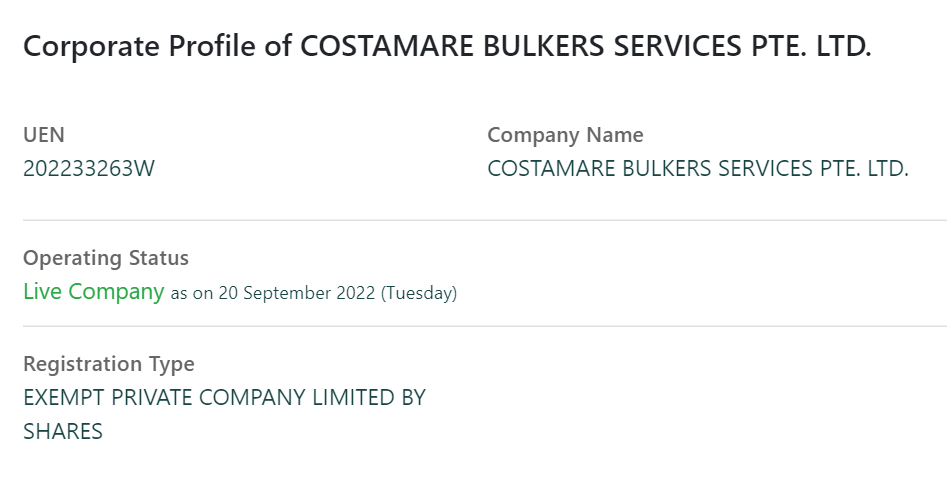Click the Registration Type label
Image resolution: width=947 pixels, height=484 pixels.
[x=109, y=363]
